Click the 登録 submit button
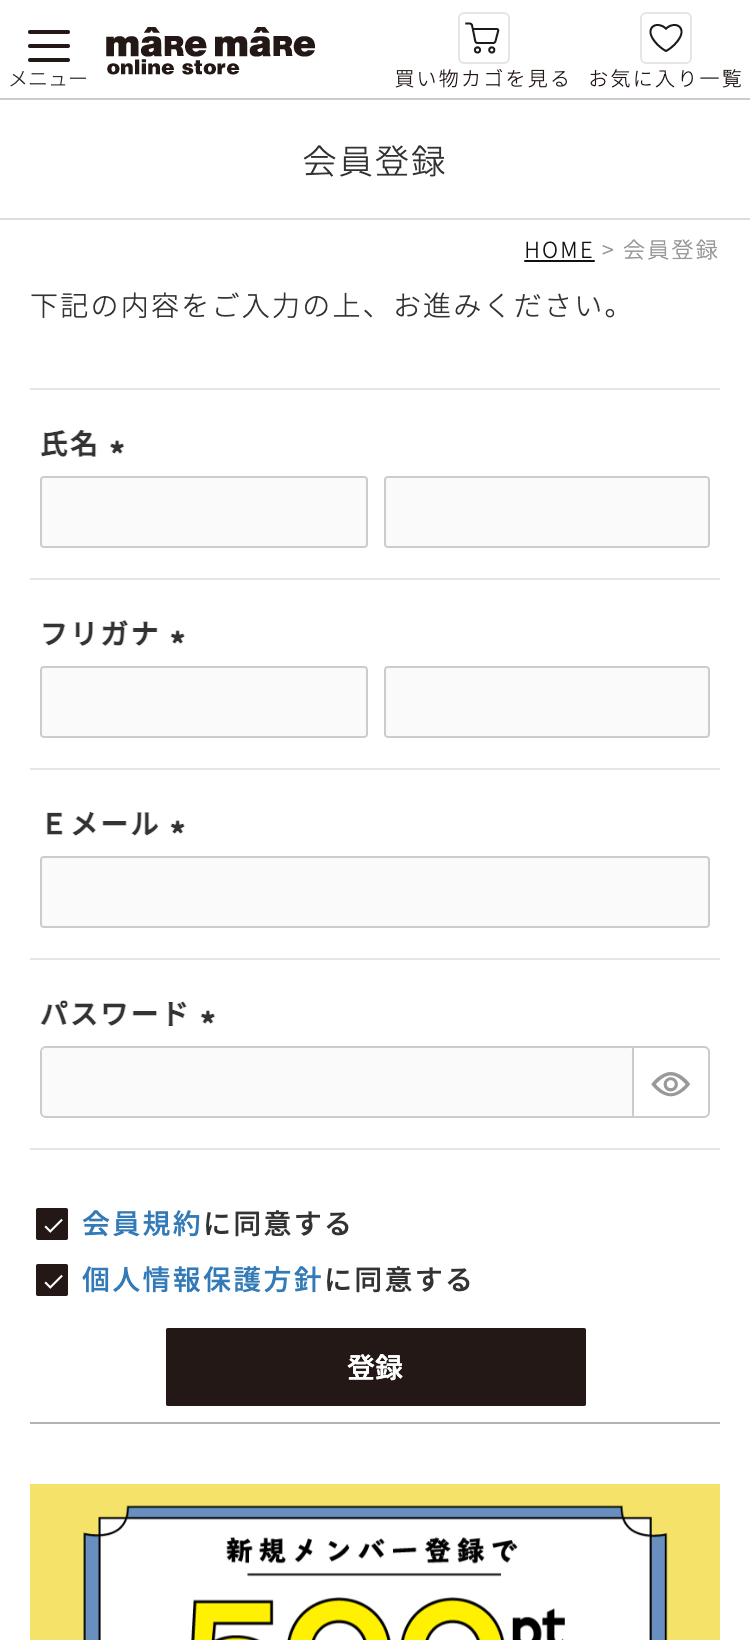The width and height of the screenshot is (750, 1640). 375,1367
